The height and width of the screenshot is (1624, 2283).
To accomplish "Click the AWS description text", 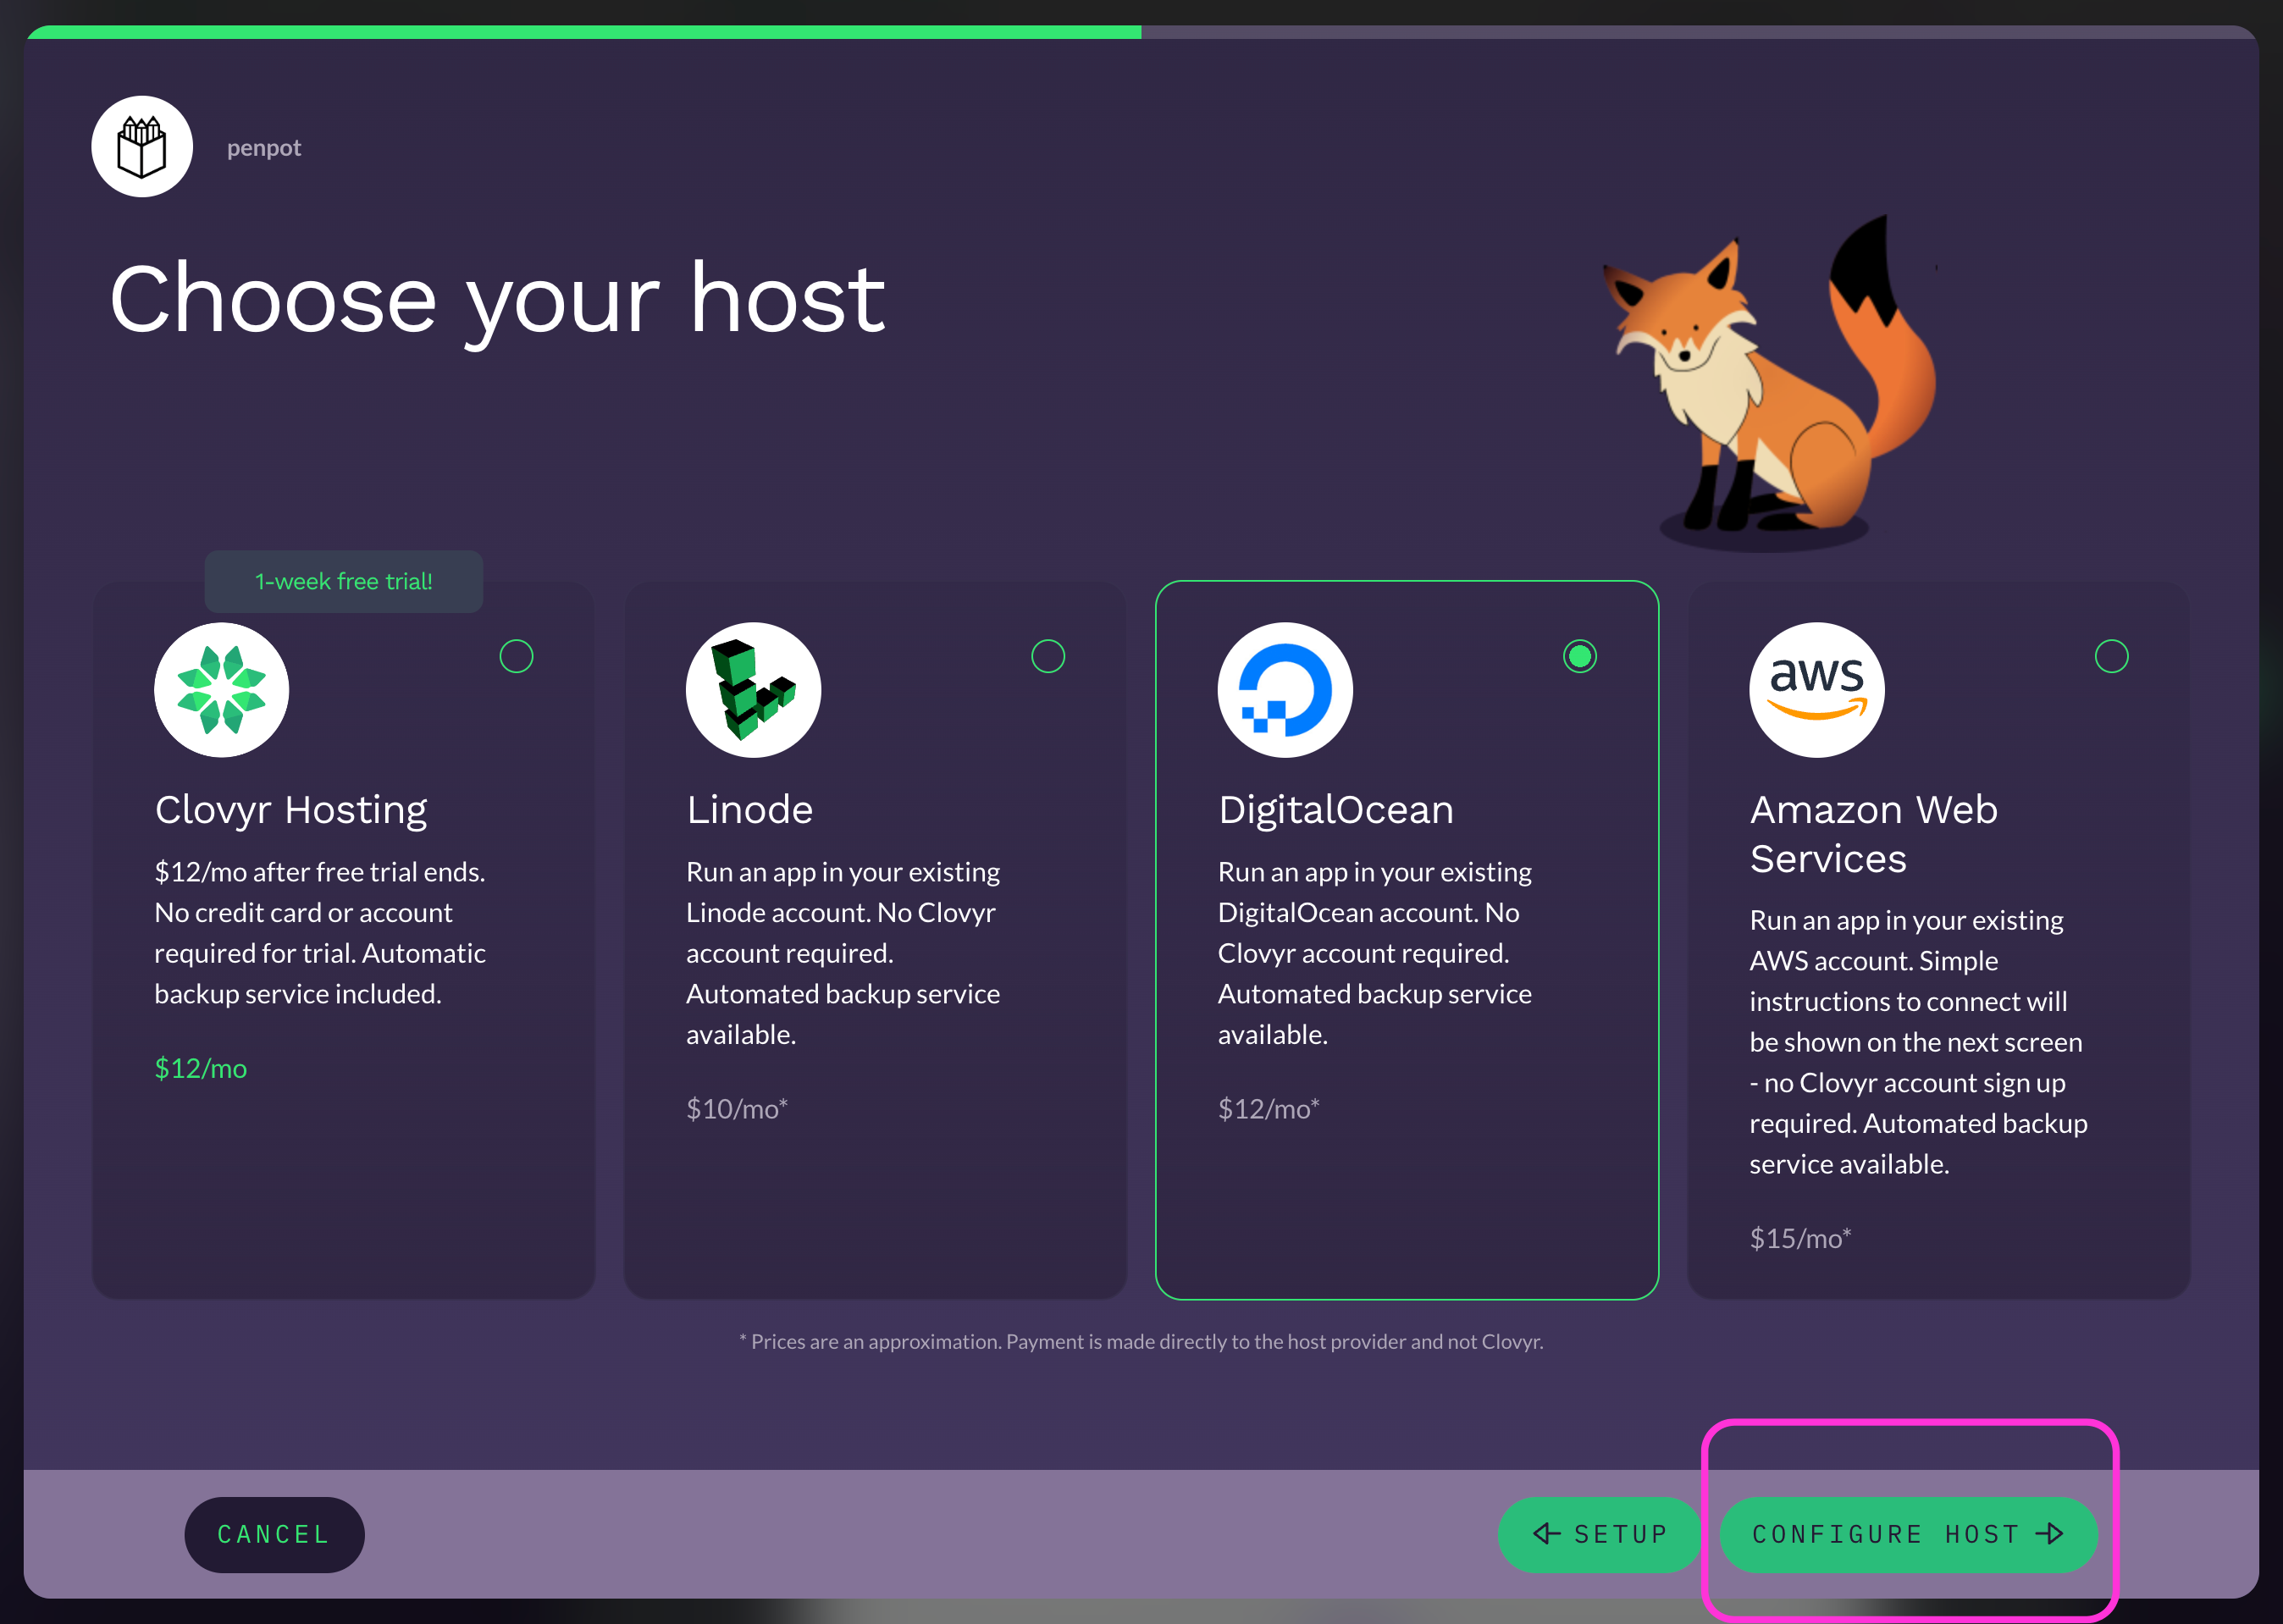I will coord(1919,1041).
